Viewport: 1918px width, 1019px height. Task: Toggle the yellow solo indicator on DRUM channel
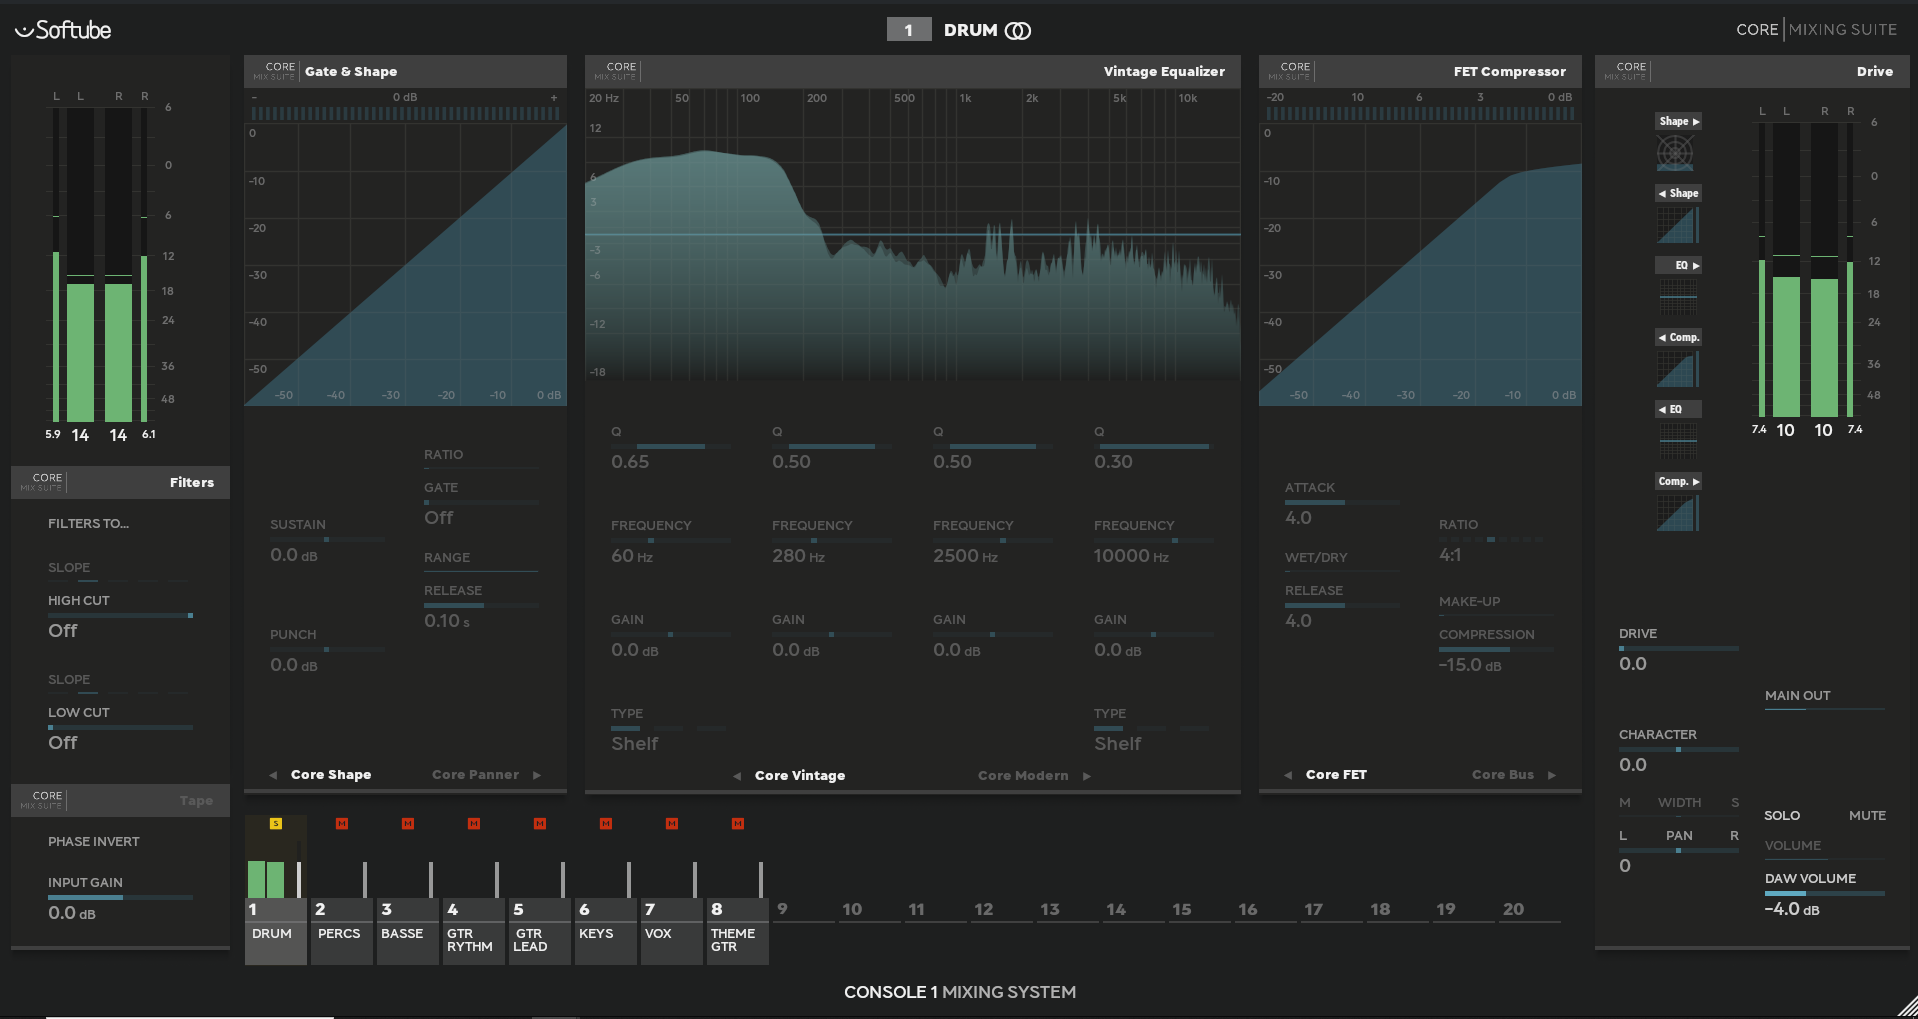[x=276, y=824]
